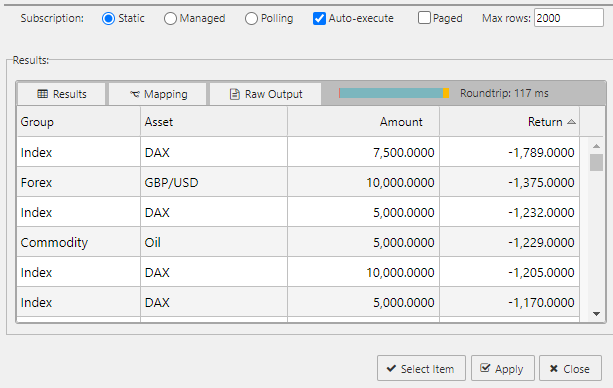Click the Apply button checkbox icon

click(485, 368)
